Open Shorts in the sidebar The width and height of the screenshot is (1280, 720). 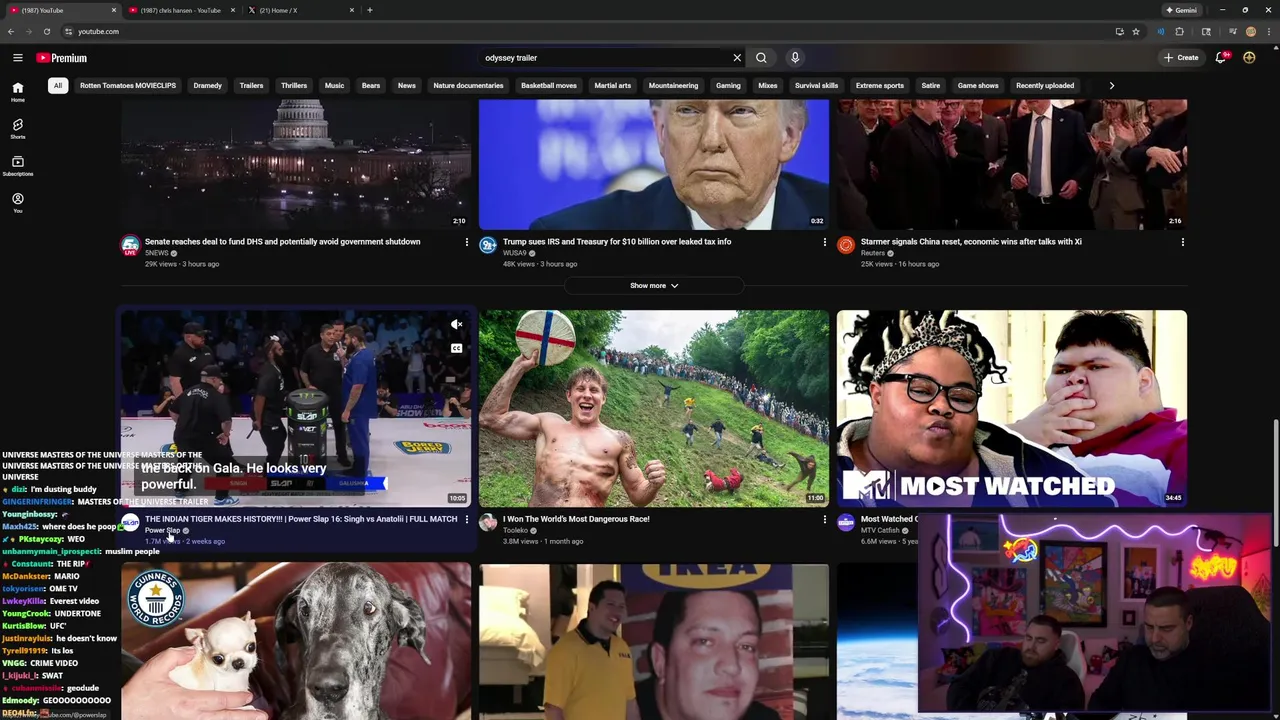pos(17,129)
